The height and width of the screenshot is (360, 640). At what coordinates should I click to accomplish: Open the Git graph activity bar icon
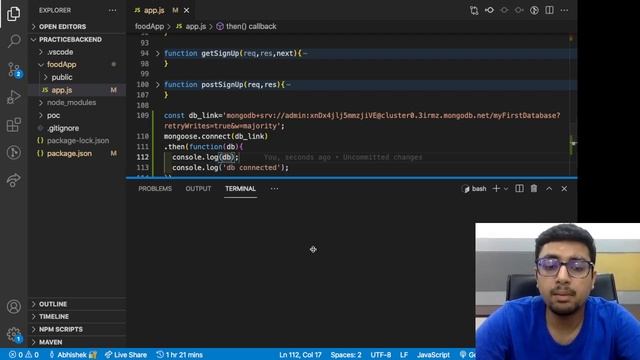point(13,153)
